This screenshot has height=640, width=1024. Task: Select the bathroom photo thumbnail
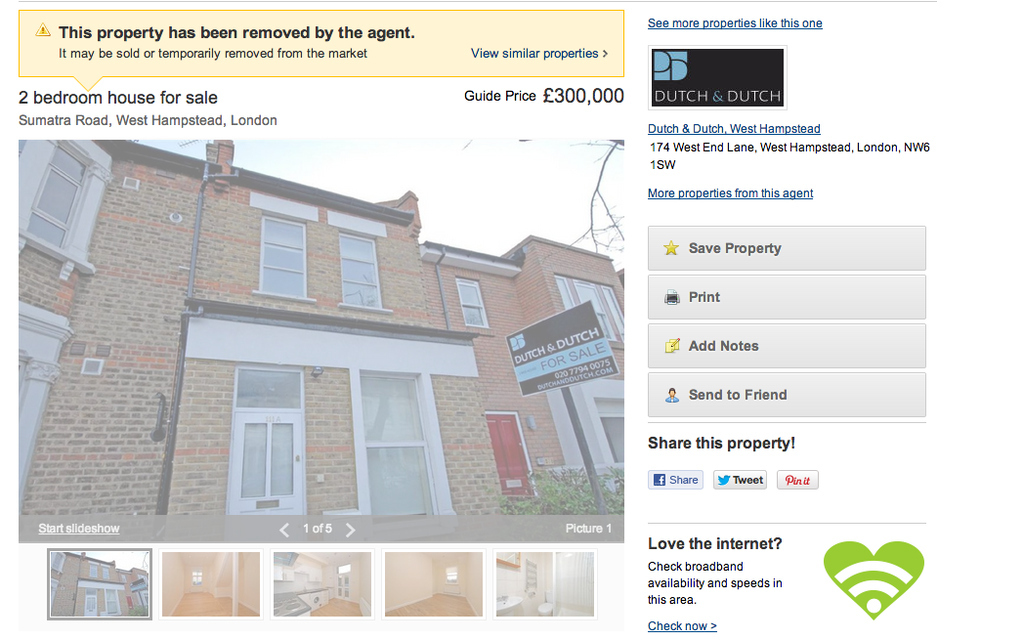tap(545, 584)
